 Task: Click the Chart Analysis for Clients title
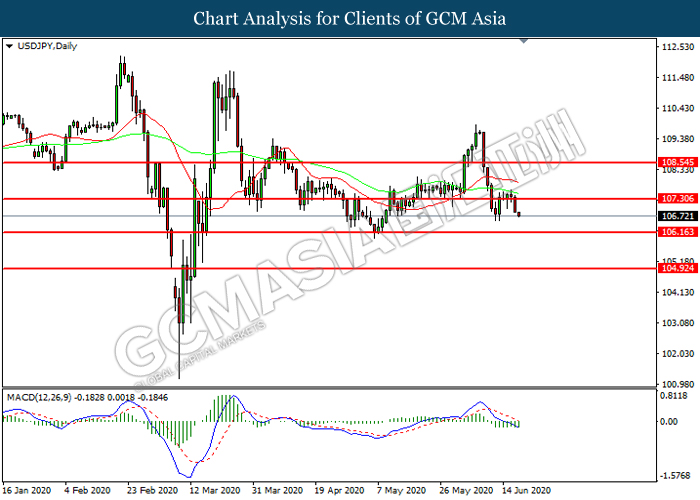pos(350,19)
